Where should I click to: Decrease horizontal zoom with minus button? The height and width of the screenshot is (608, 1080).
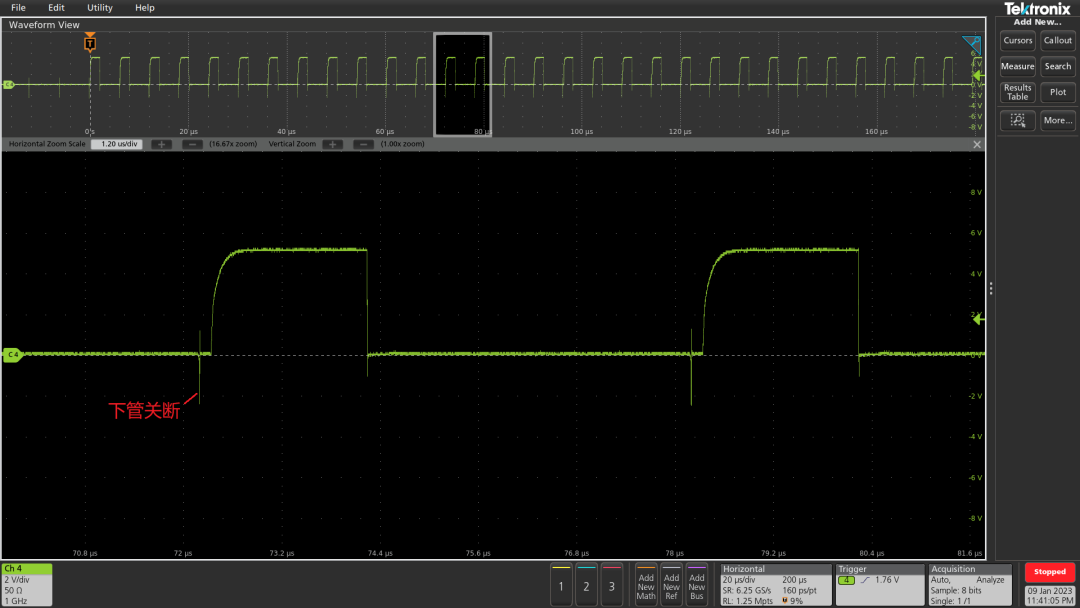point(192,144)
